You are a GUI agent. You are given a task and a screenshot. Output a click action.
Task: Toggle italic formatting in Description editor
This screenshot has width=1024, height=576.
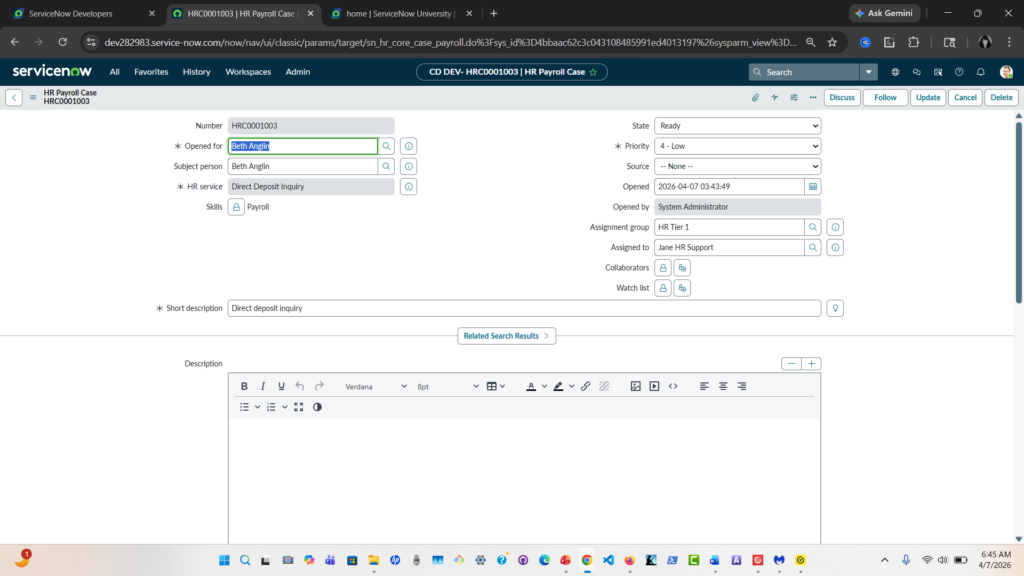tap(263, 386)
